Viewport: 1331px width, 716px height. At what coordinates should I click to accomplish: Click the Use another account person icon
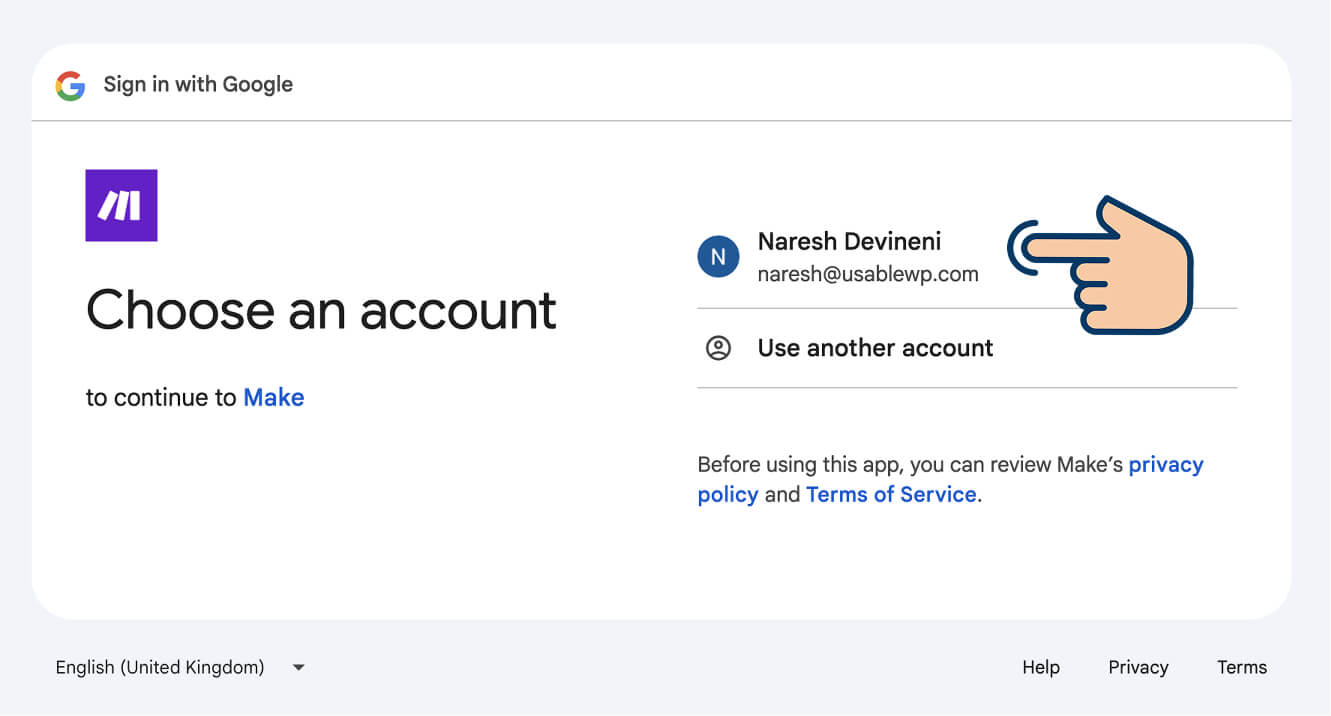(x=718, y=348)
